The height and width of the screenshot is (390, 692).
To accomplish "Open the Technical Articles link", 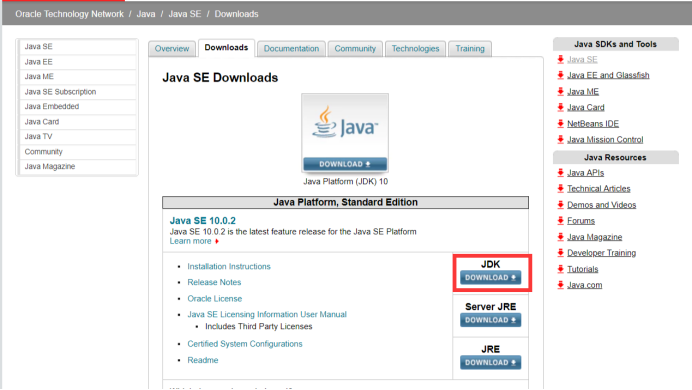I will pos(598,189).
